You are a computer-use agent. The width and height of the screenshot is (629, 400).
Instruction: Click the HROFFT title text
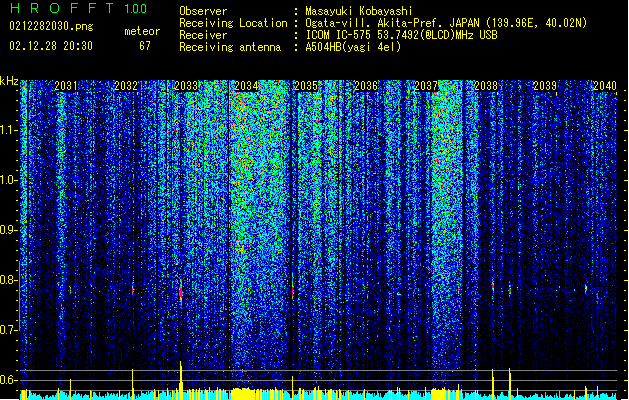pyautogui.click(x=62, y=8)
